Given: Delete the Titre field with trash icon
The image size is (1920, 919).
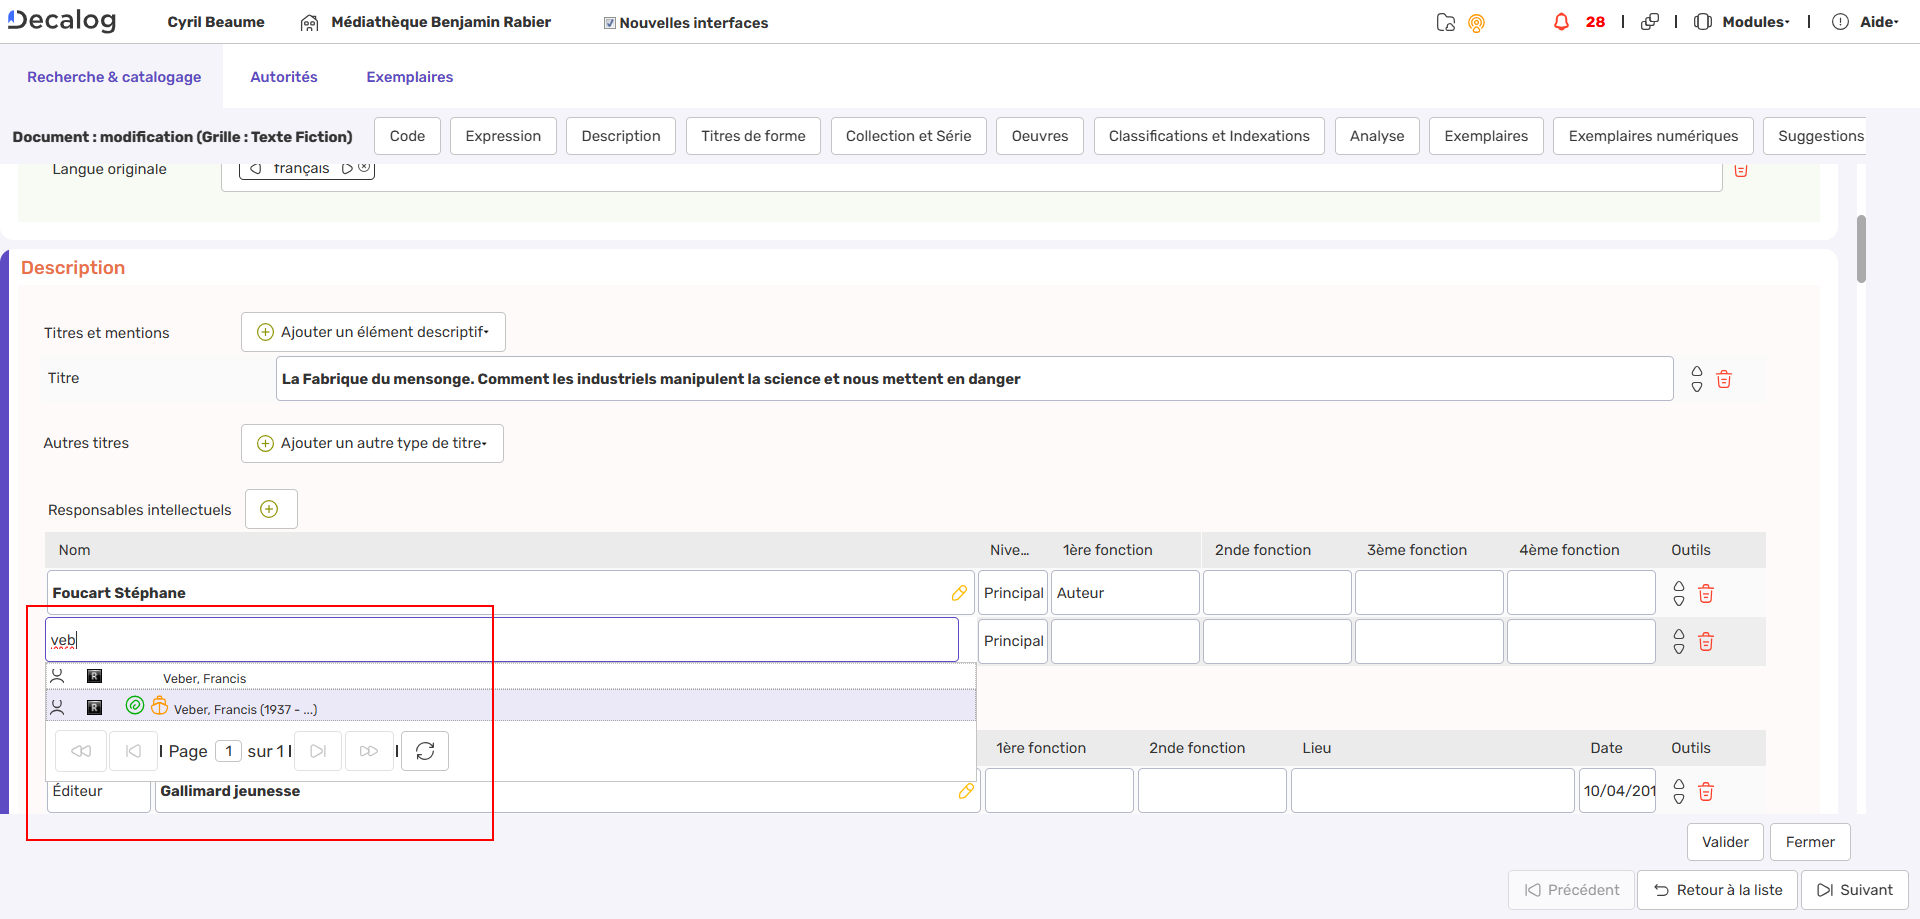Looking at the screenshot, I should (x=1724, y=379).
